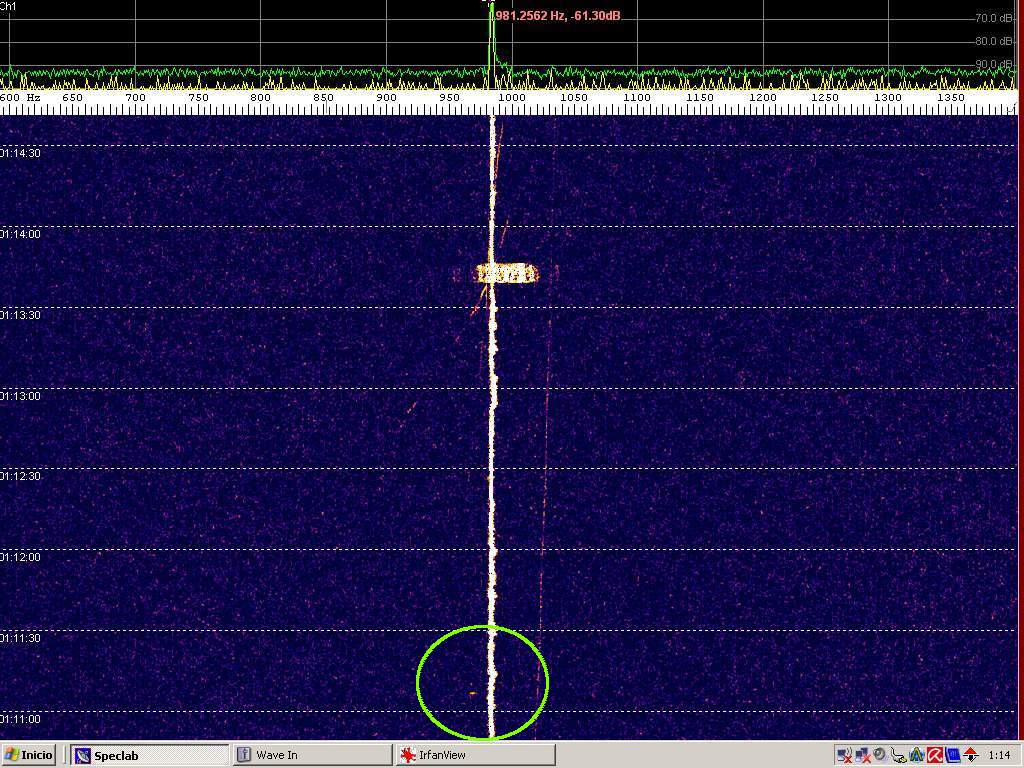Click the green and blue globe tray icon

(916, 755)
